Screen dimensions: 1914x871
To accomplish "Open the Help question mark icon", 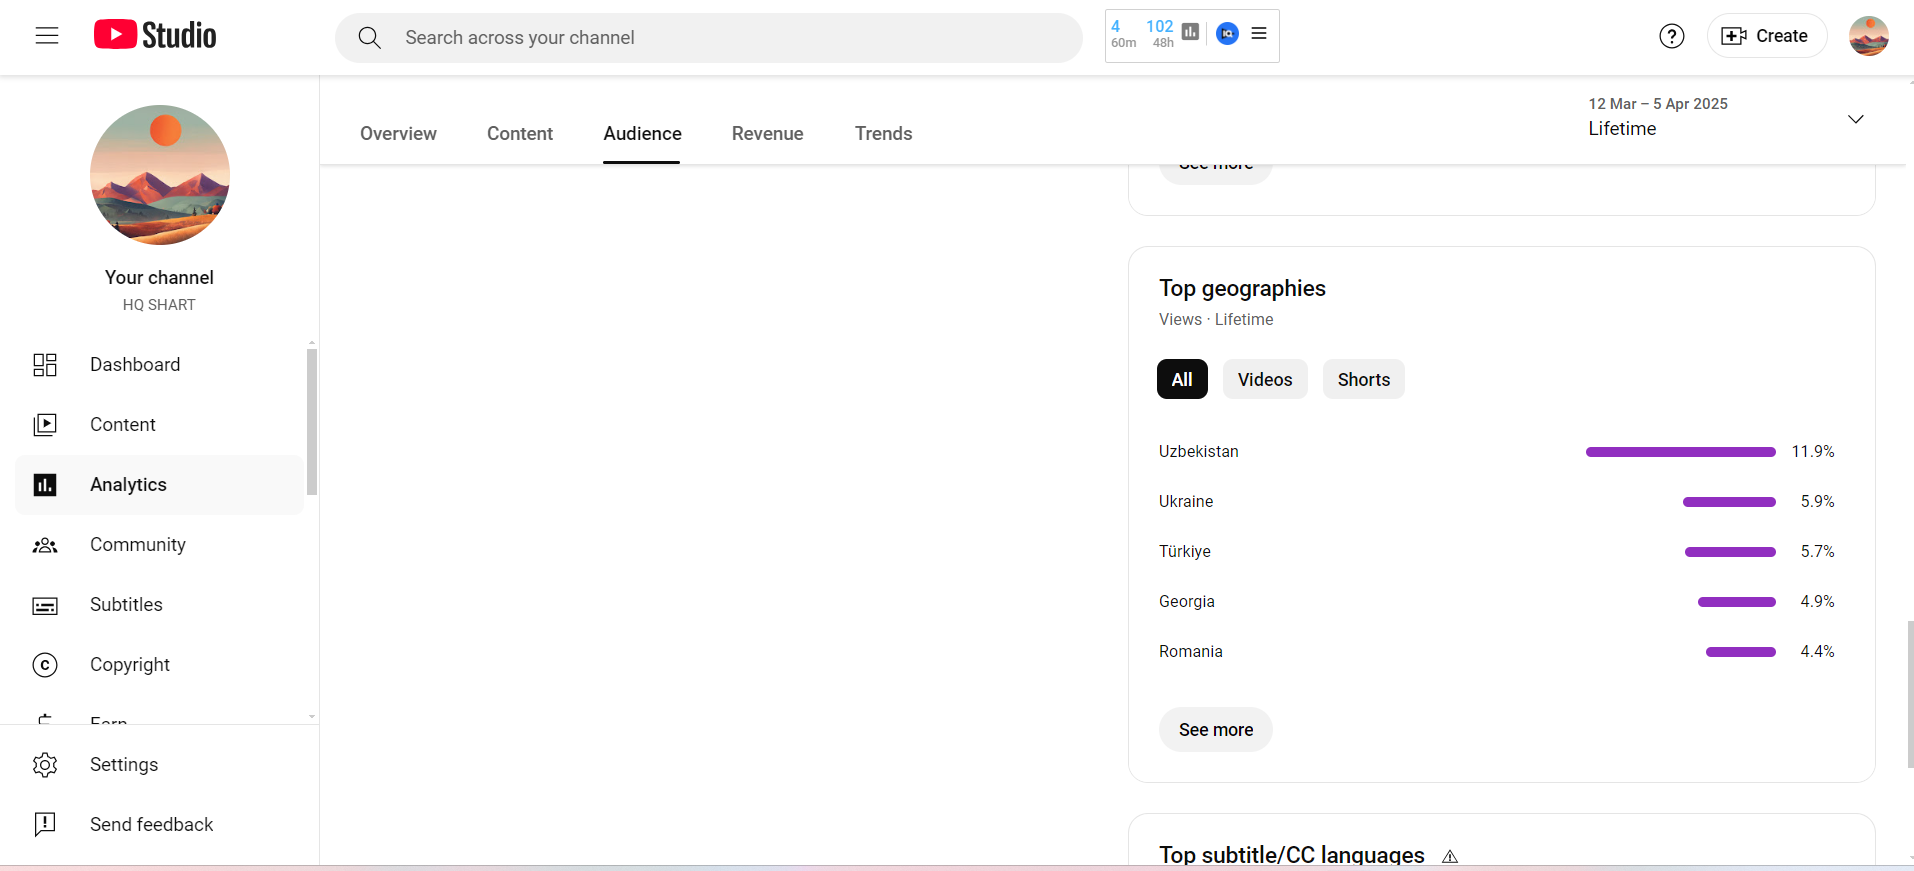I will point(1671,36).
